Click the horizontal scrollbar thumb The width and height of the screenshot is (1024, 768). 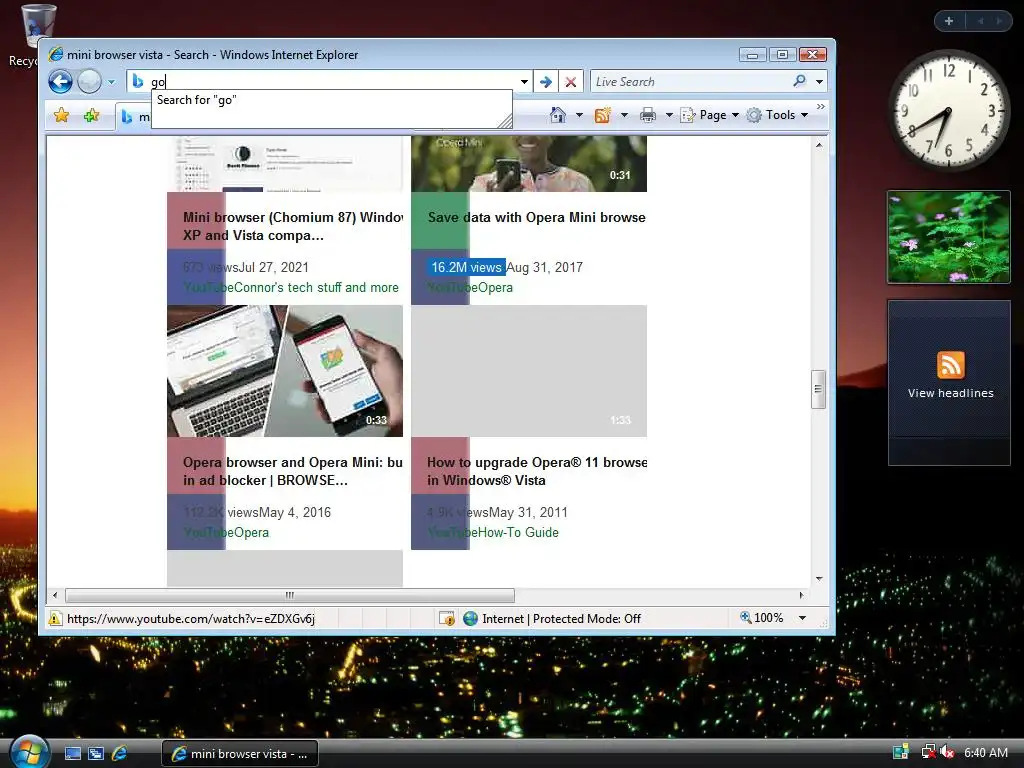(x=290, y=595)
